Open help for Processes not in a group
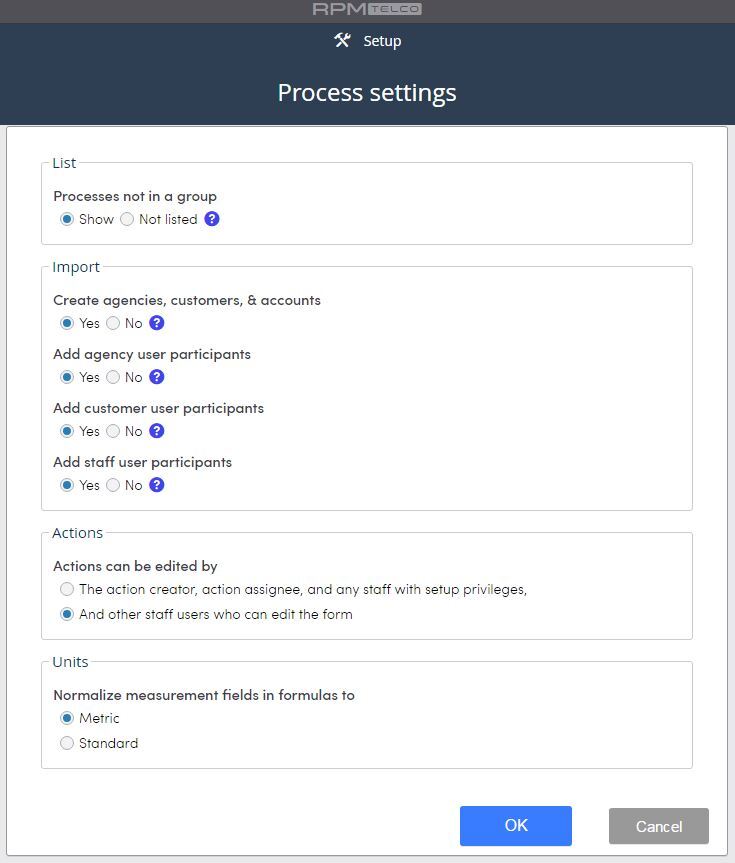This screenshot has width=735, height=863. point(212,219)
